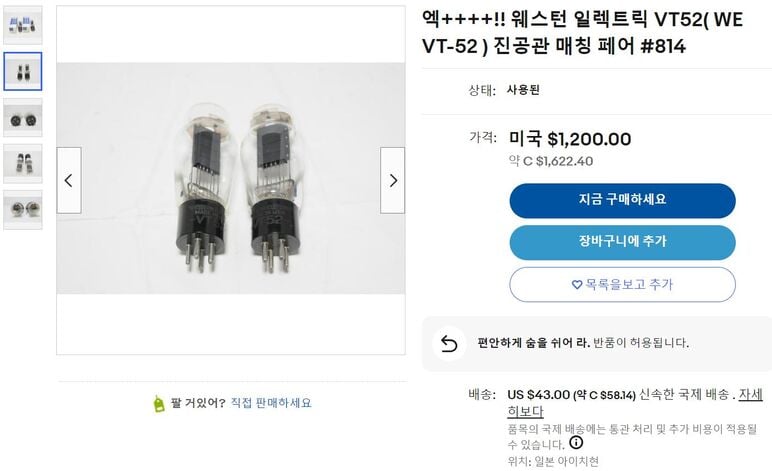
Task: Open the shipping info circle icon
Action: (x=576, y=442)
